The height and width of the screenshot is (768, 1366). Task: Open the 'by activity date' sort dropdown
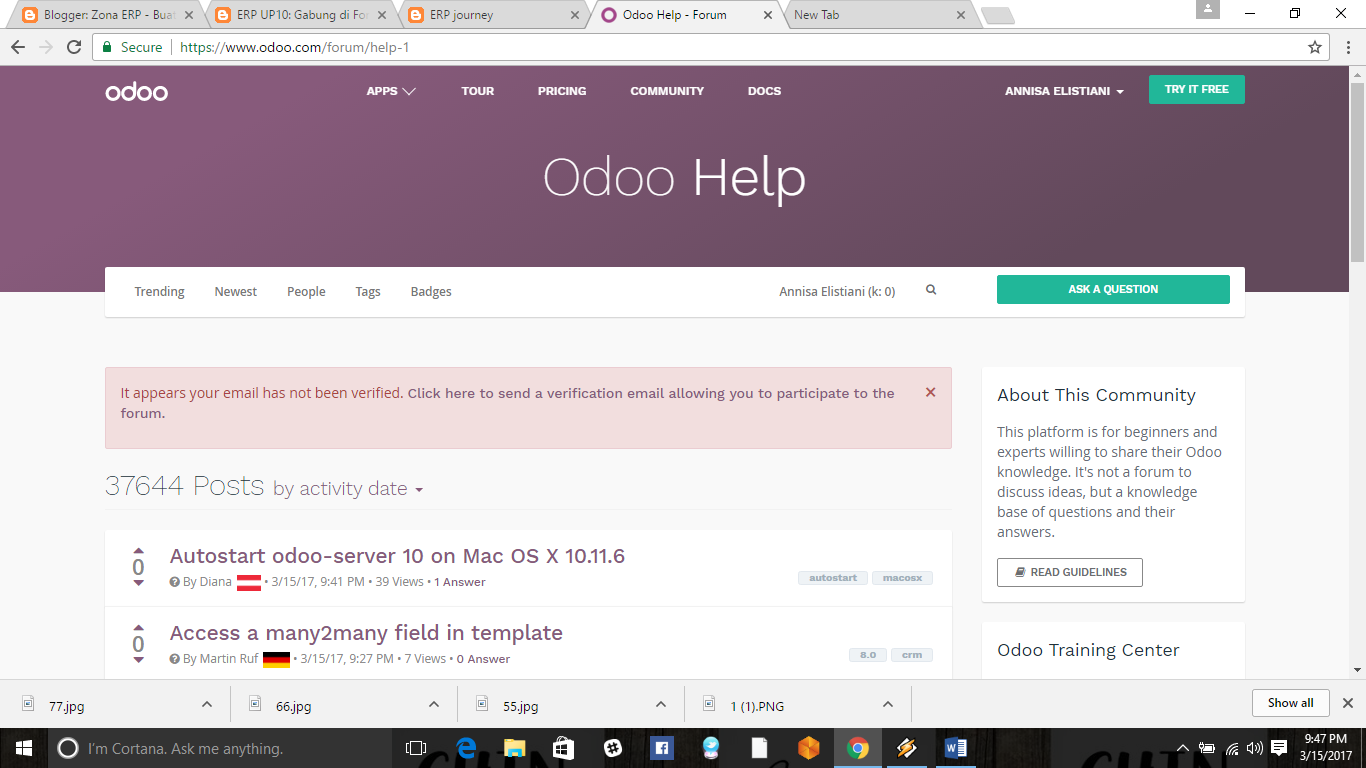tap(348, 489)
